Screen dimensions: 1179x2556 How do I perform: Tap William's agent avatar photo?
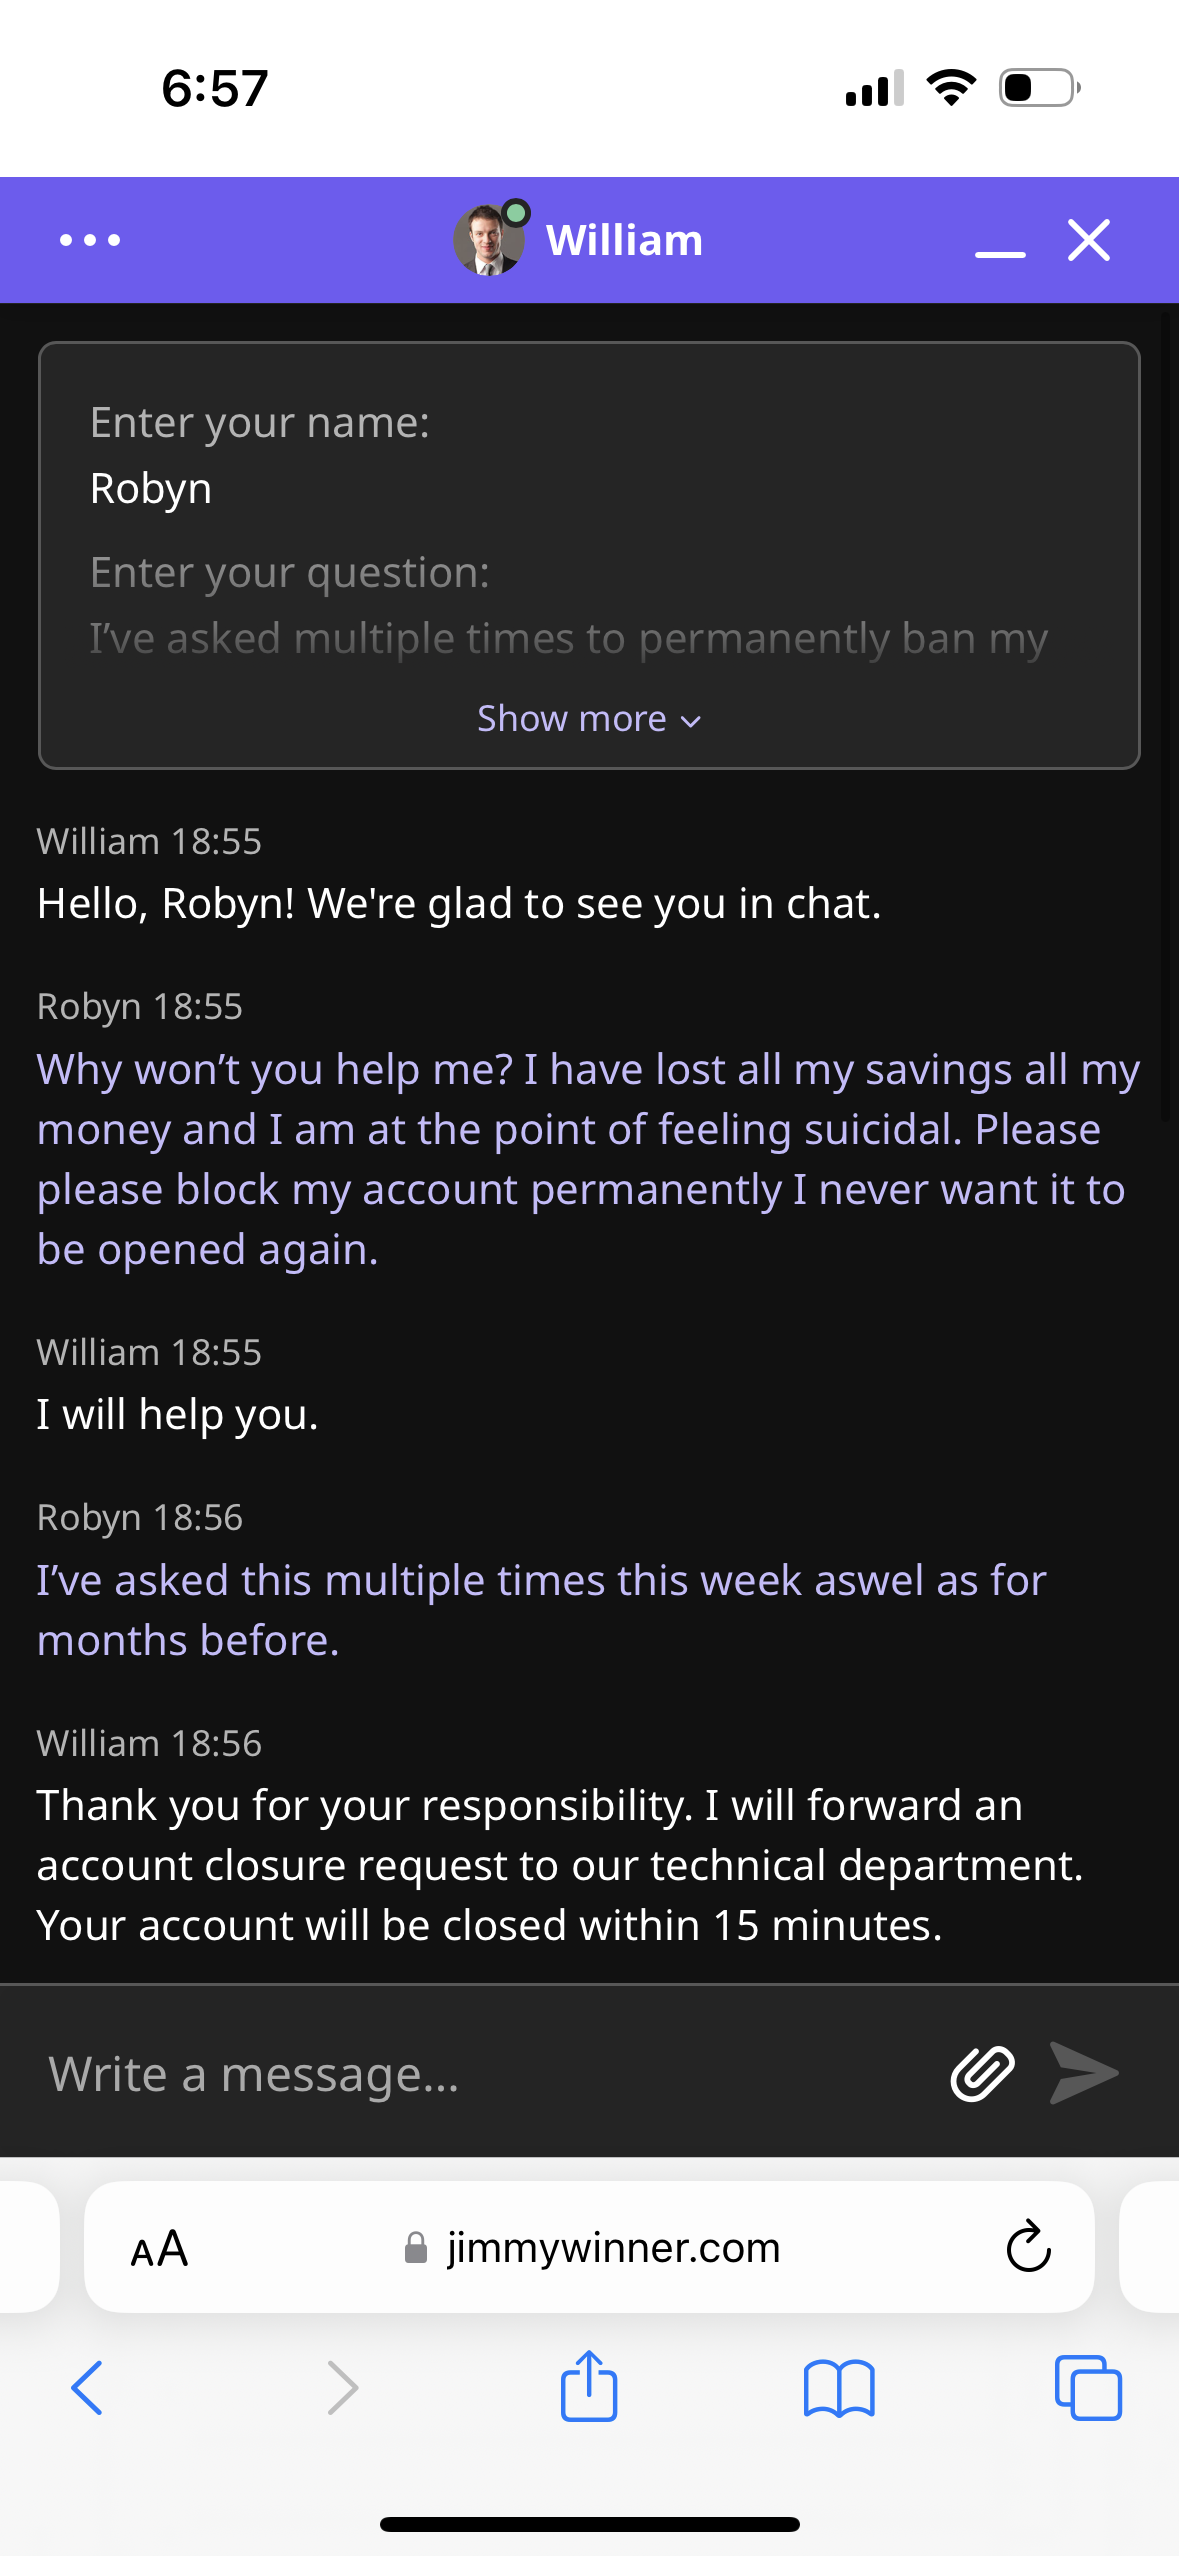coord(488,240)
